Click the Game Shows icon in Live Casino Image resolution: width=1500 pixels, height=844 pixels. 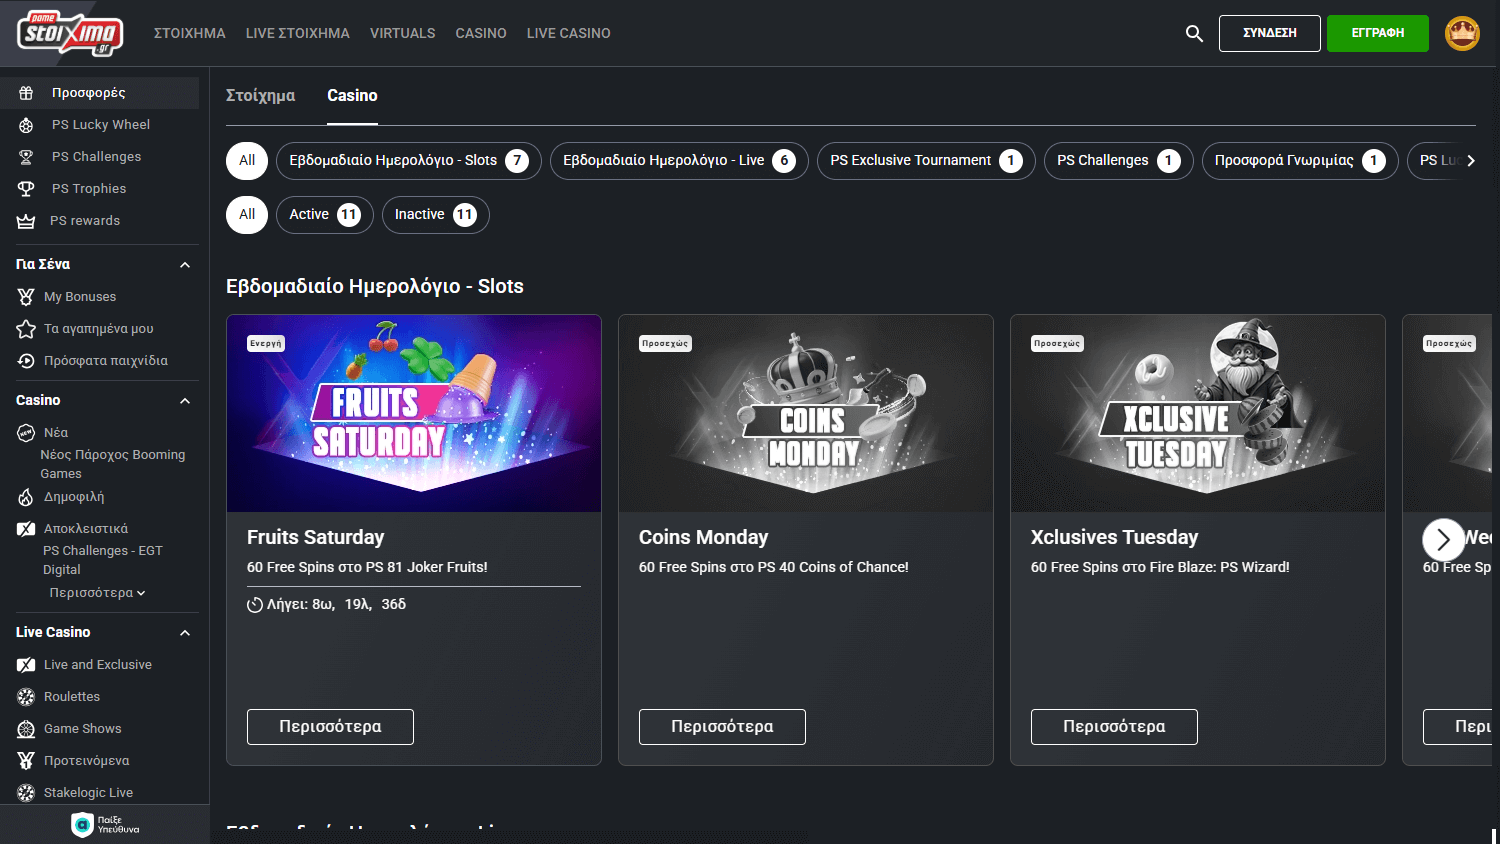[x=24, y=728]
